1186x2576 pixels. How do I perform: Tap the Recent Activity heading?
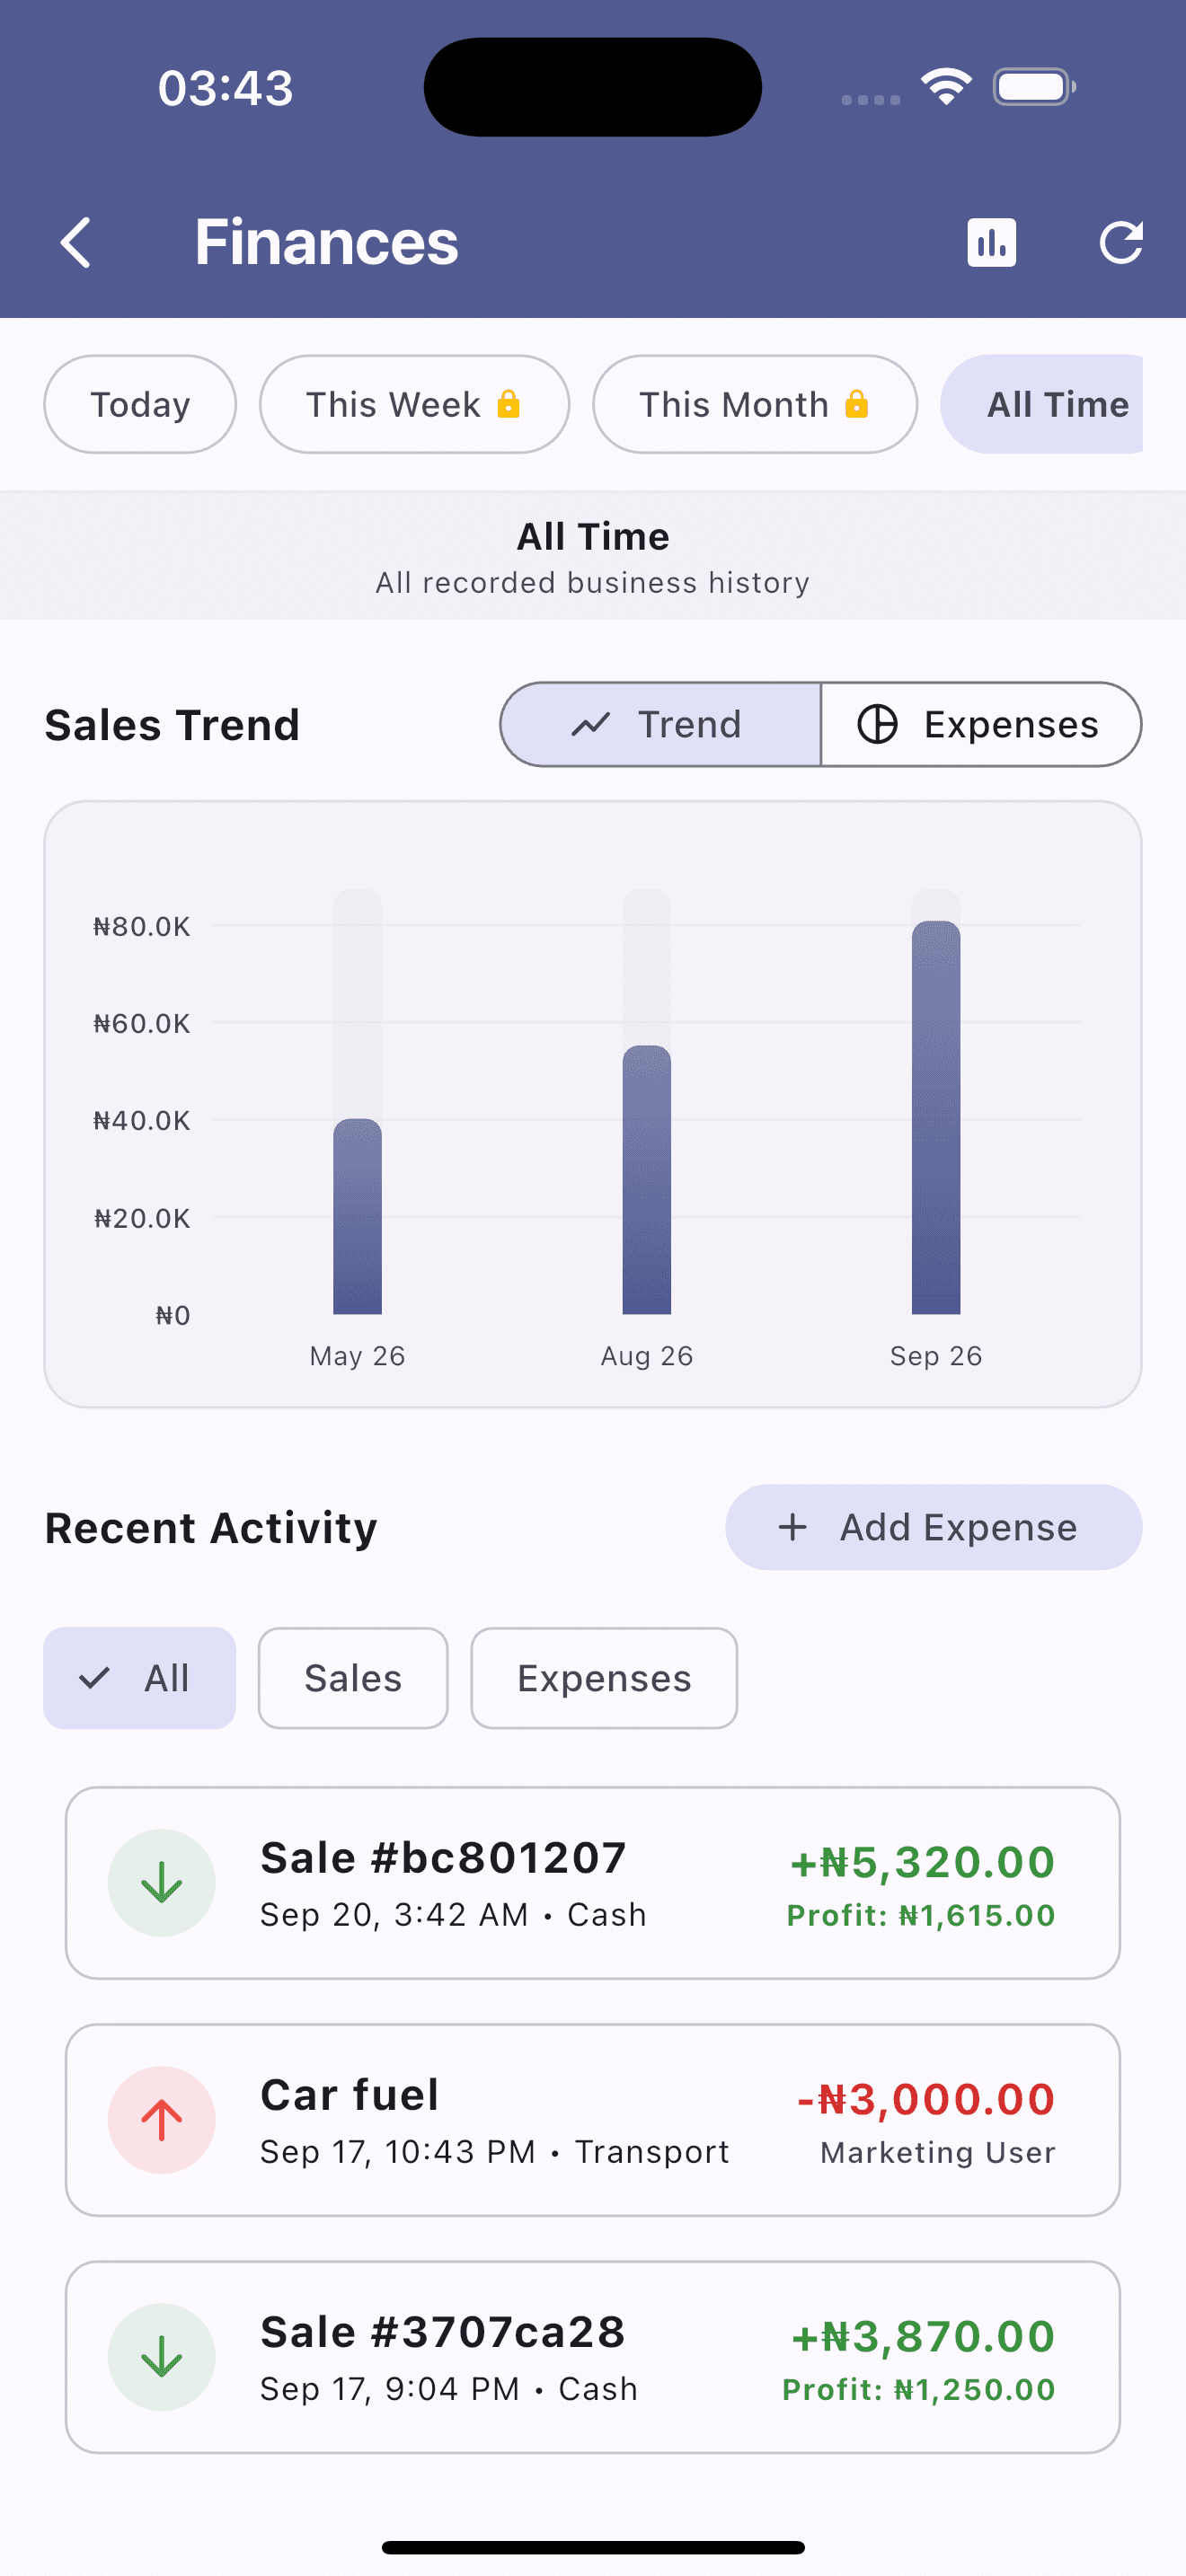[x=211, y=1528]
